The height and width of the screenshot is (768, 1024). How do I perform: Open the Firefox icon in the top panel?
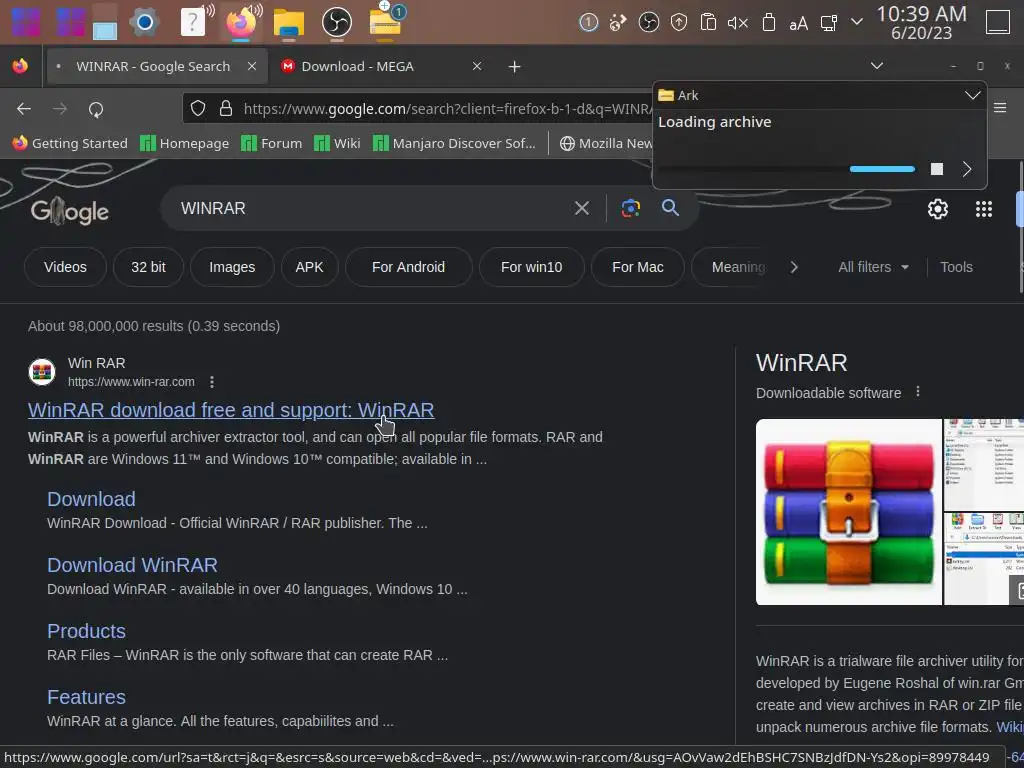pyautogui.click(x=241, y=22)
